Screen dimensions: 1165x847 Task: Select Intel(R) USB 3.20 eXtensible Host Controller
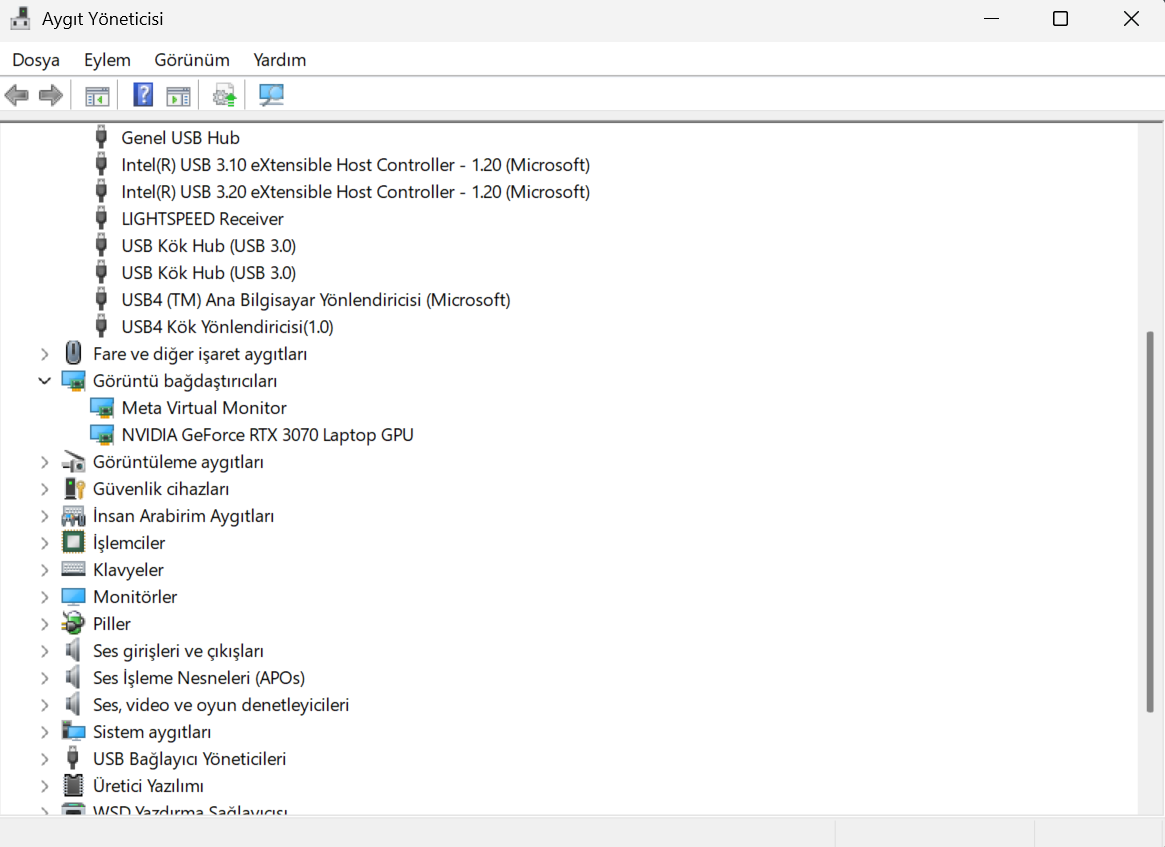355,192
